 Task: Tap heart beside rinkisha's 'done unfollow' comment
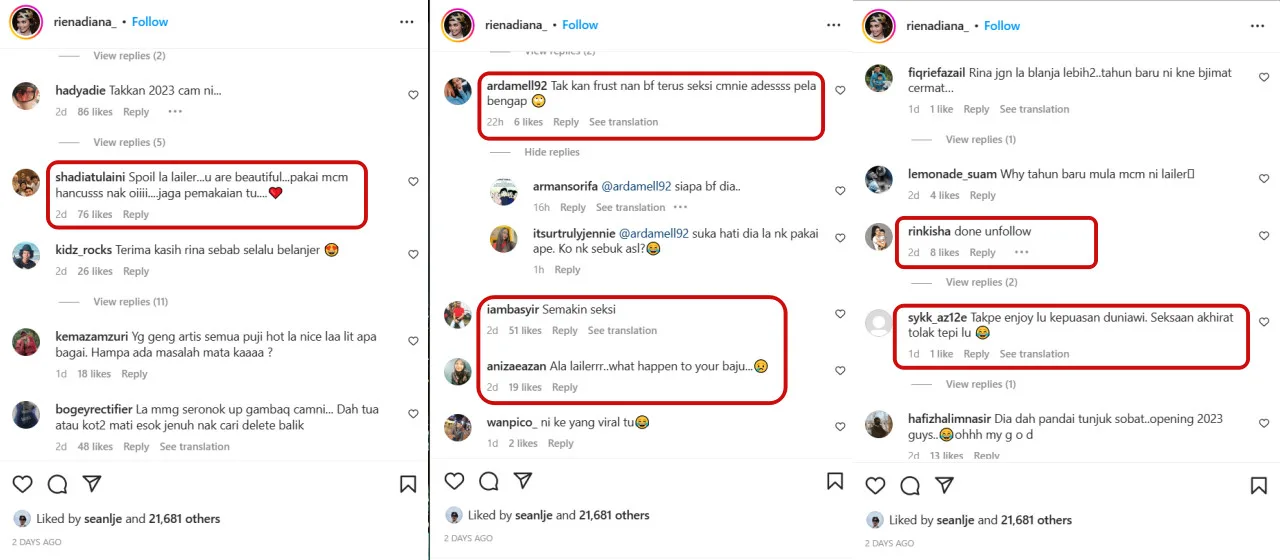coord(1264,236)
